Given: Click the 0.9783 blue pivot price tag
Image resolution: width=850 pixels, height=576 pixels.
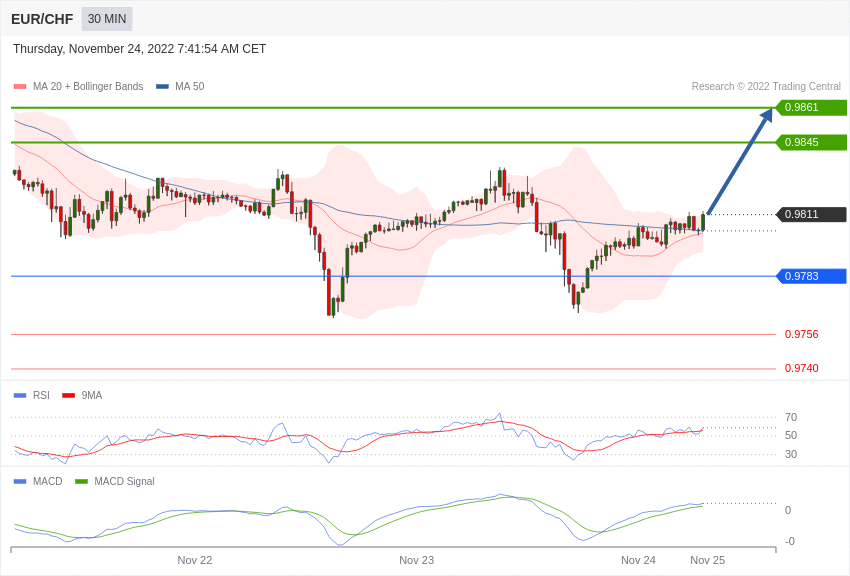Looking at the screenshot, I should pyautogui.click(x=812, y=276).
